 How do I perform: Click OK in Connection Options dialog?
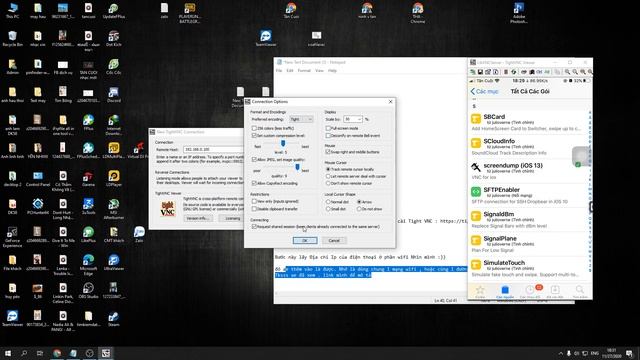tap(305, 240)
